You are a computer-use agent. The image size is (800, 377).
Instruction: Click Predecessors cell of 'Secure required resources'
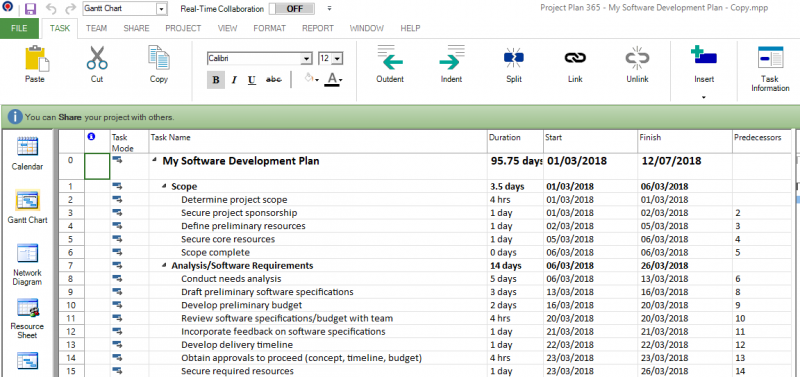click(761, 371)
